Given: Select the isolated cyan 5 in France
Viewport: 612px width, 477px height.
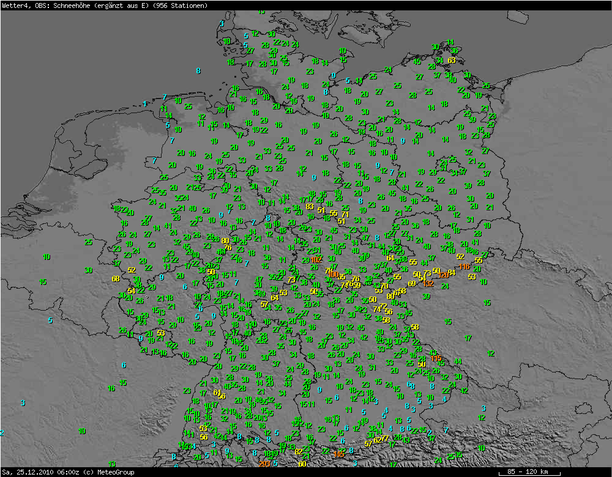Looking at the screenshot, I should (50, 320).
